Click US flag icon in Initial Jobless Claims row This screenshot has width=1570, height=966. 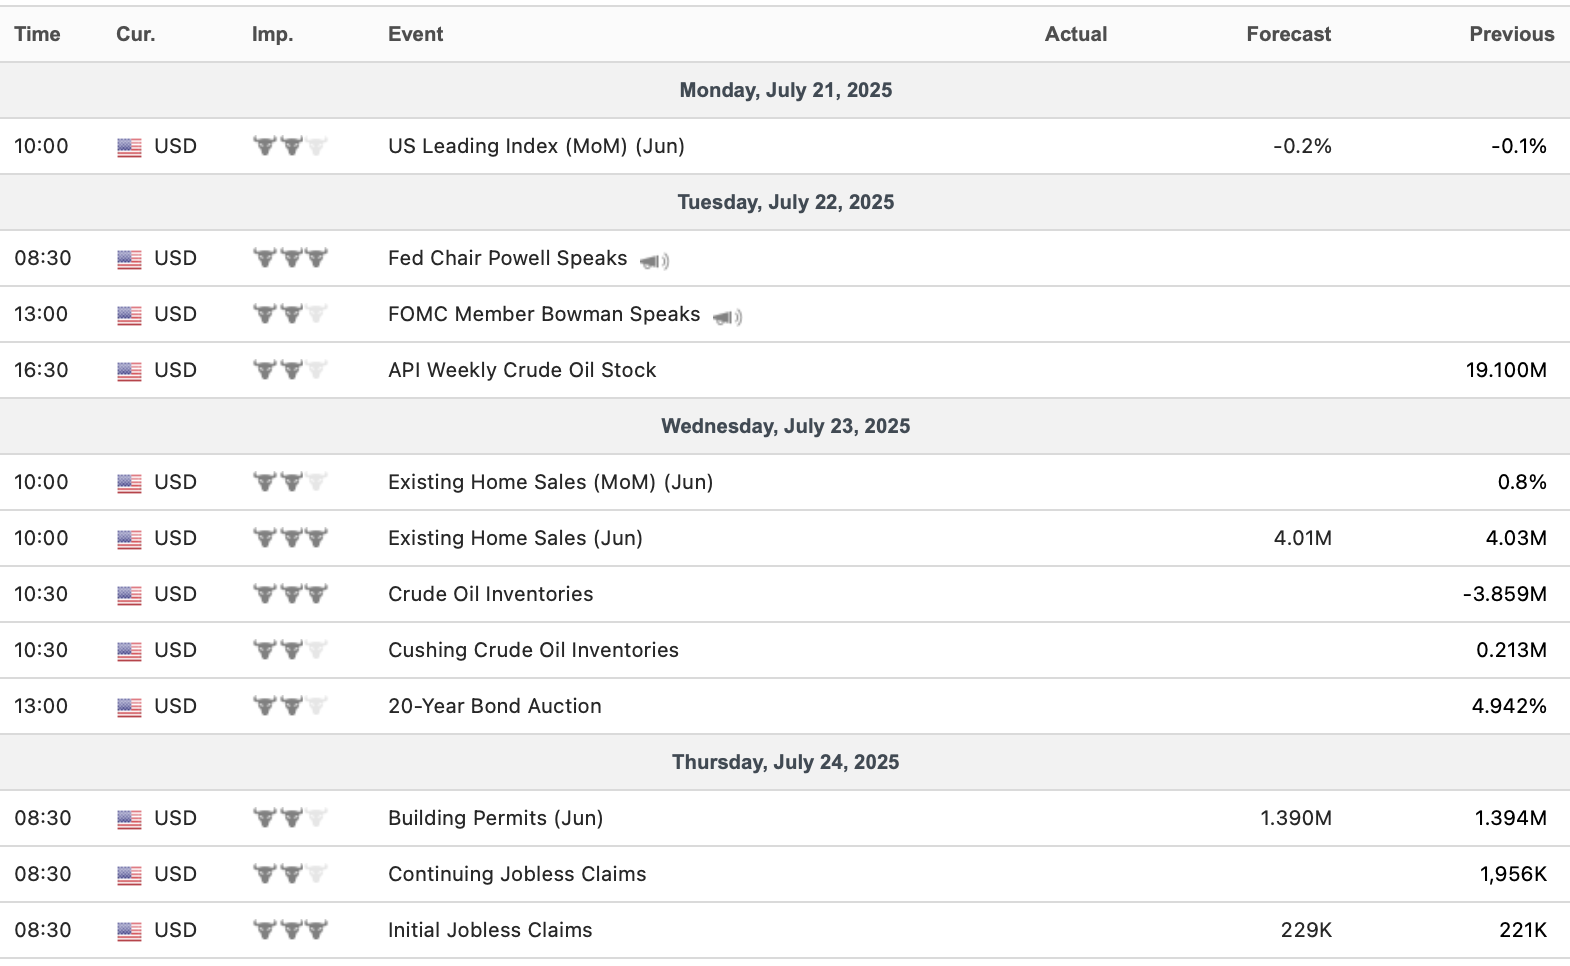[129, 931]
